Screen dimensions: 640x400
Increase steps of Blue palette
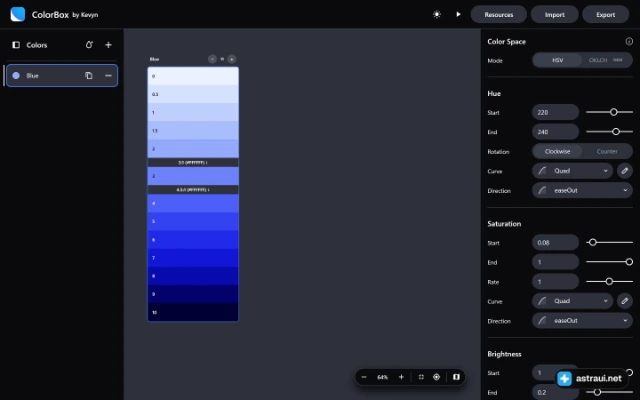231,59
